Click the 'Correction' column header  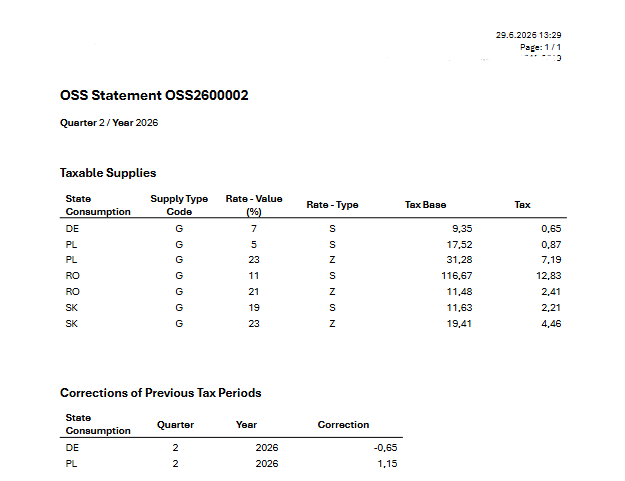coord(343,425)
